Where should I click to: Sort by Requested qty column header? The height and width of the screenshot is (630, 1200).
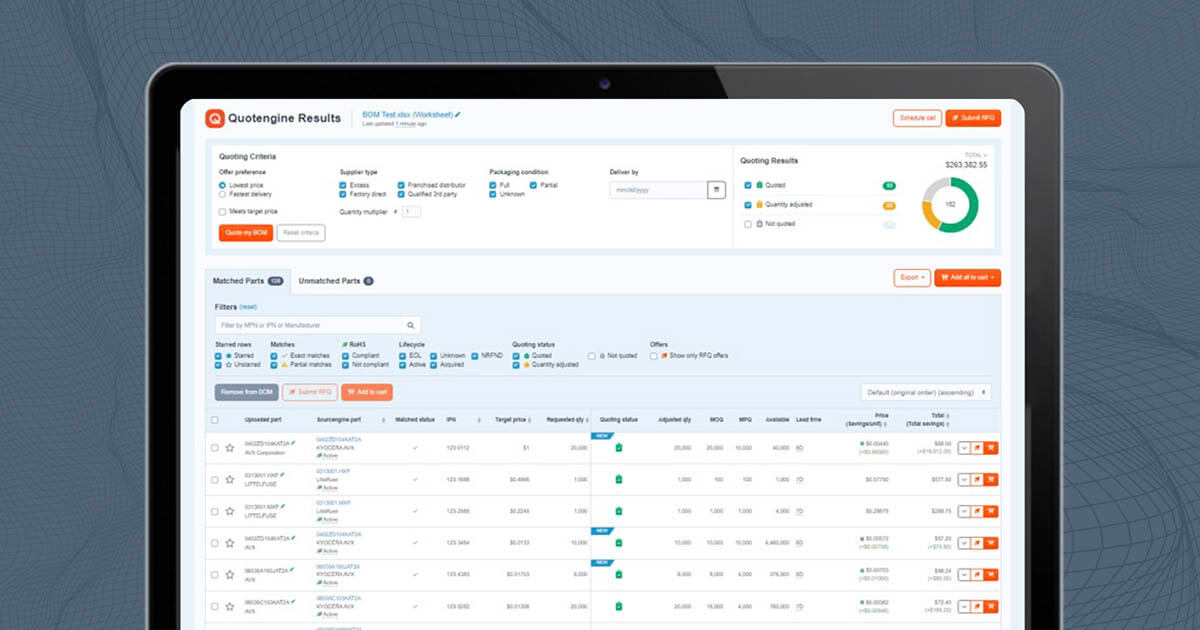567,420
